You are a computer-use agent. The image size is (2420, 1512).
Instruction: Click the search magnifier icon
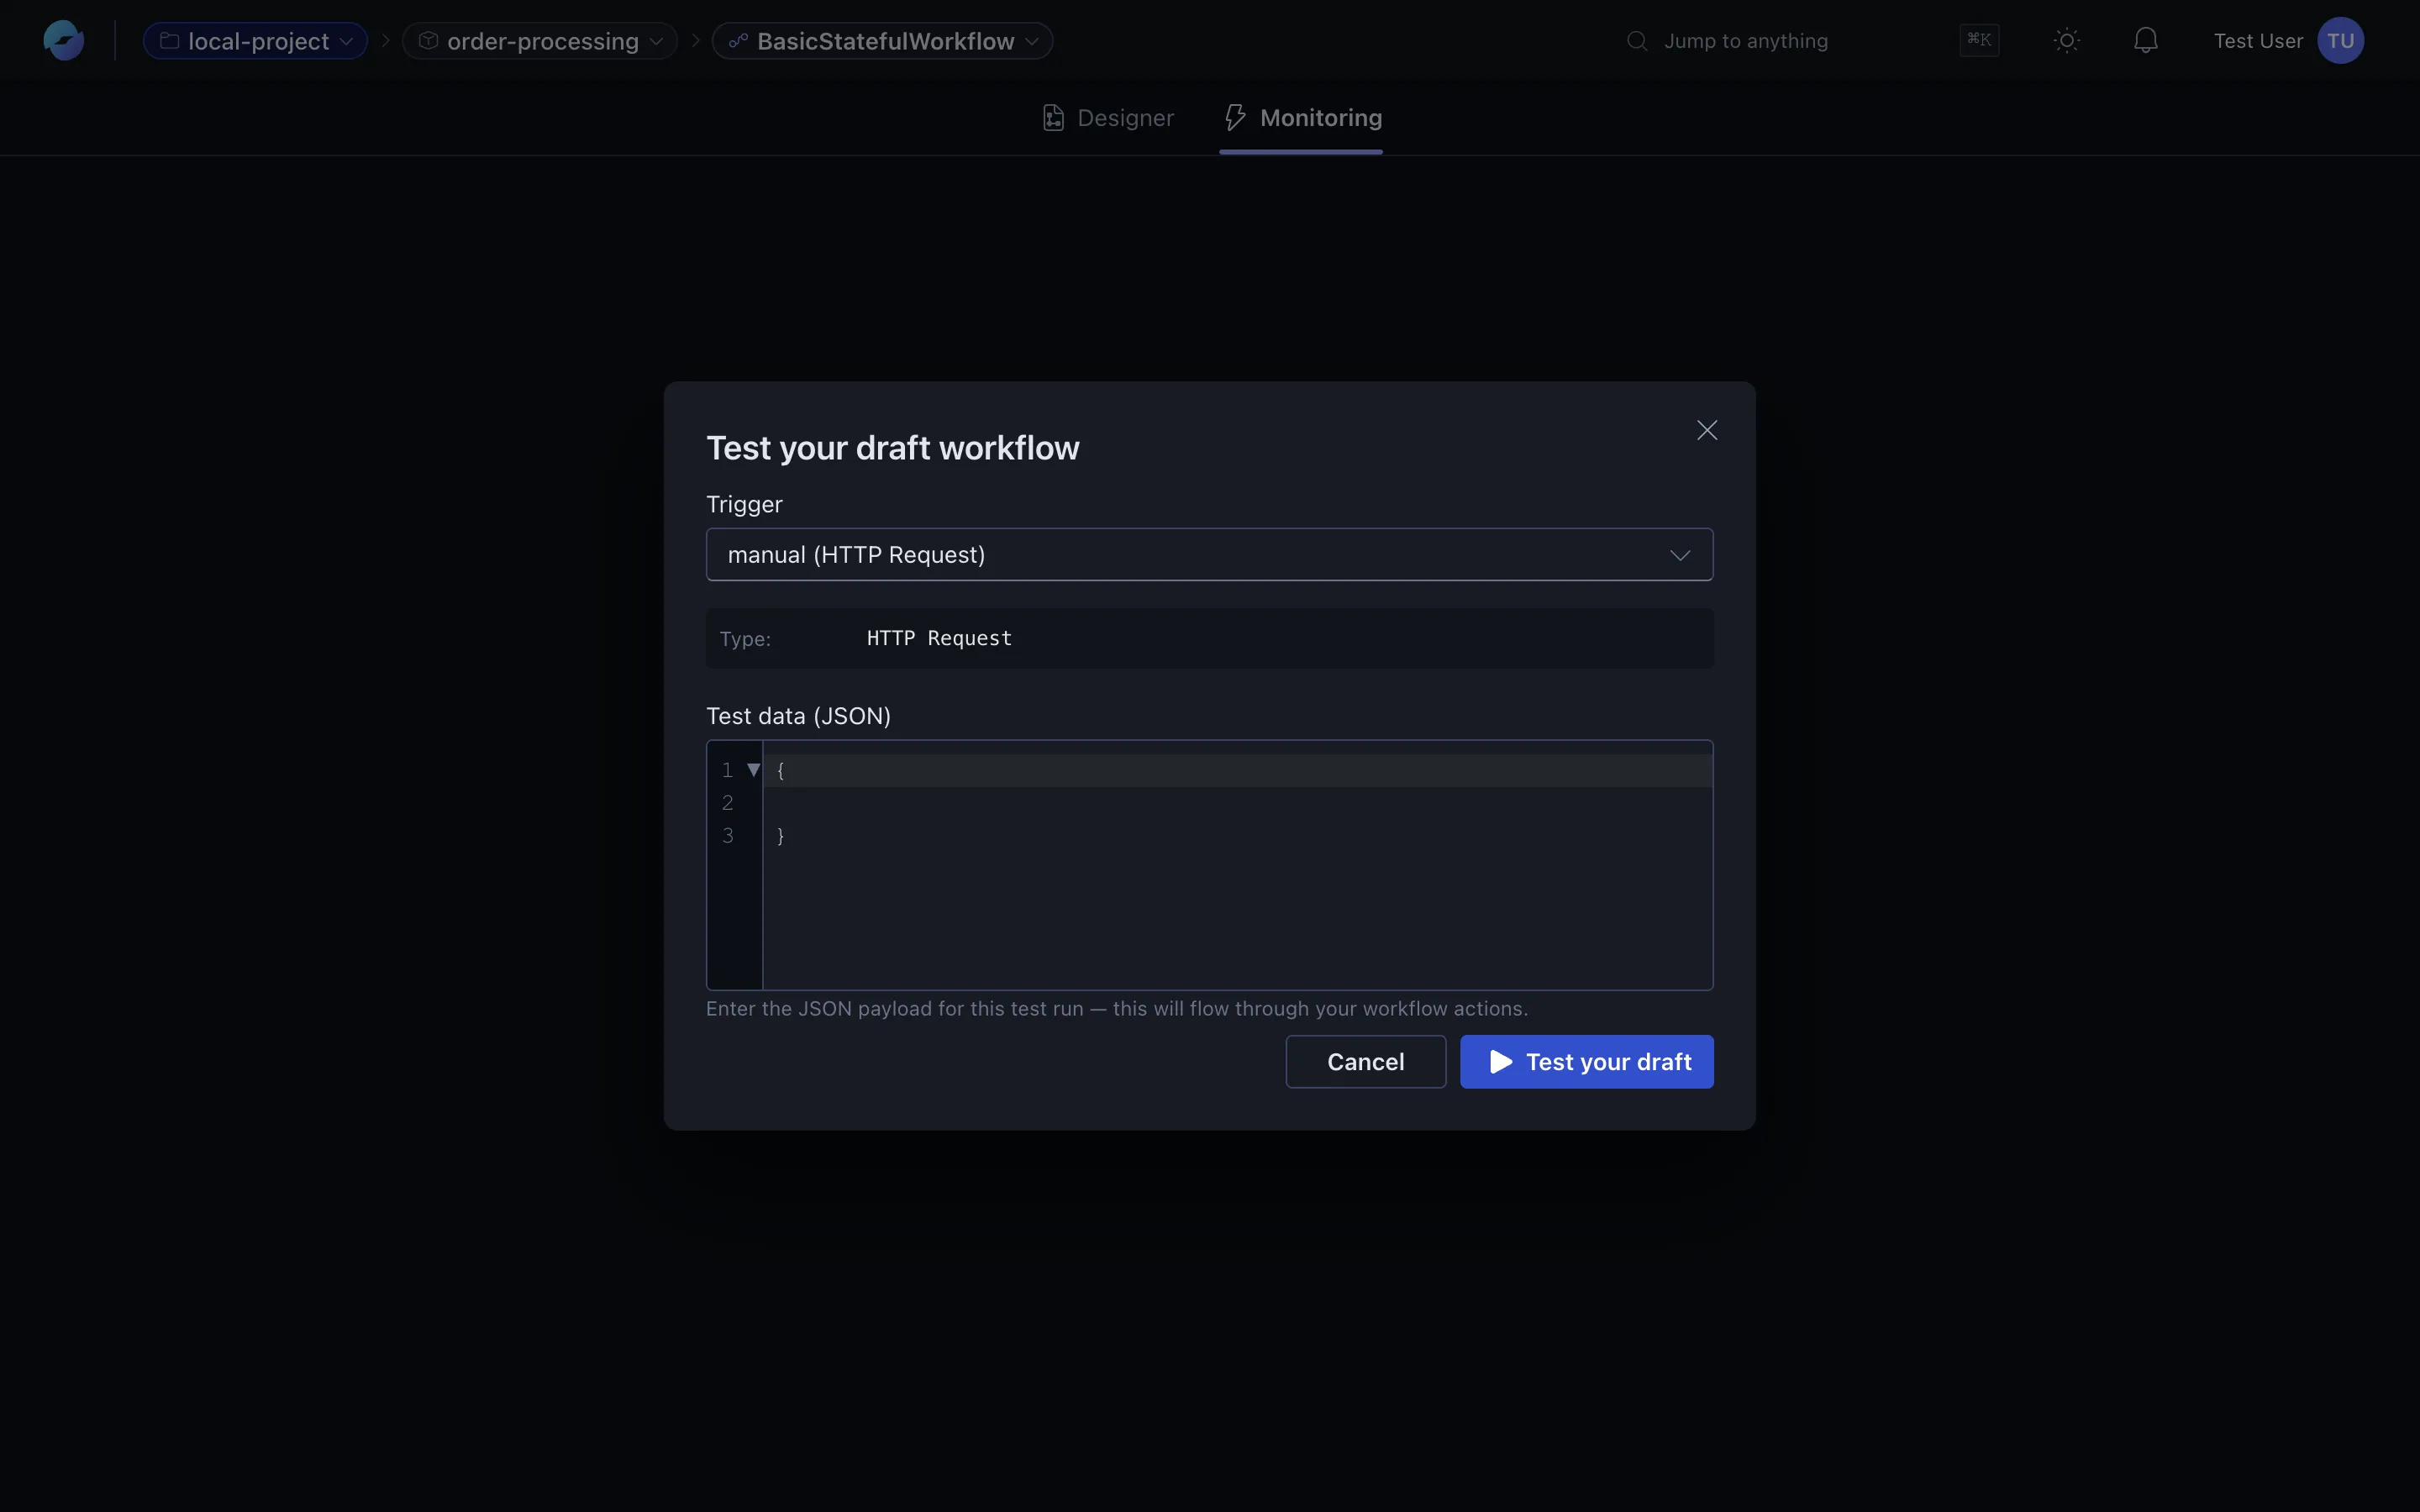click(x=1637, y=41)
